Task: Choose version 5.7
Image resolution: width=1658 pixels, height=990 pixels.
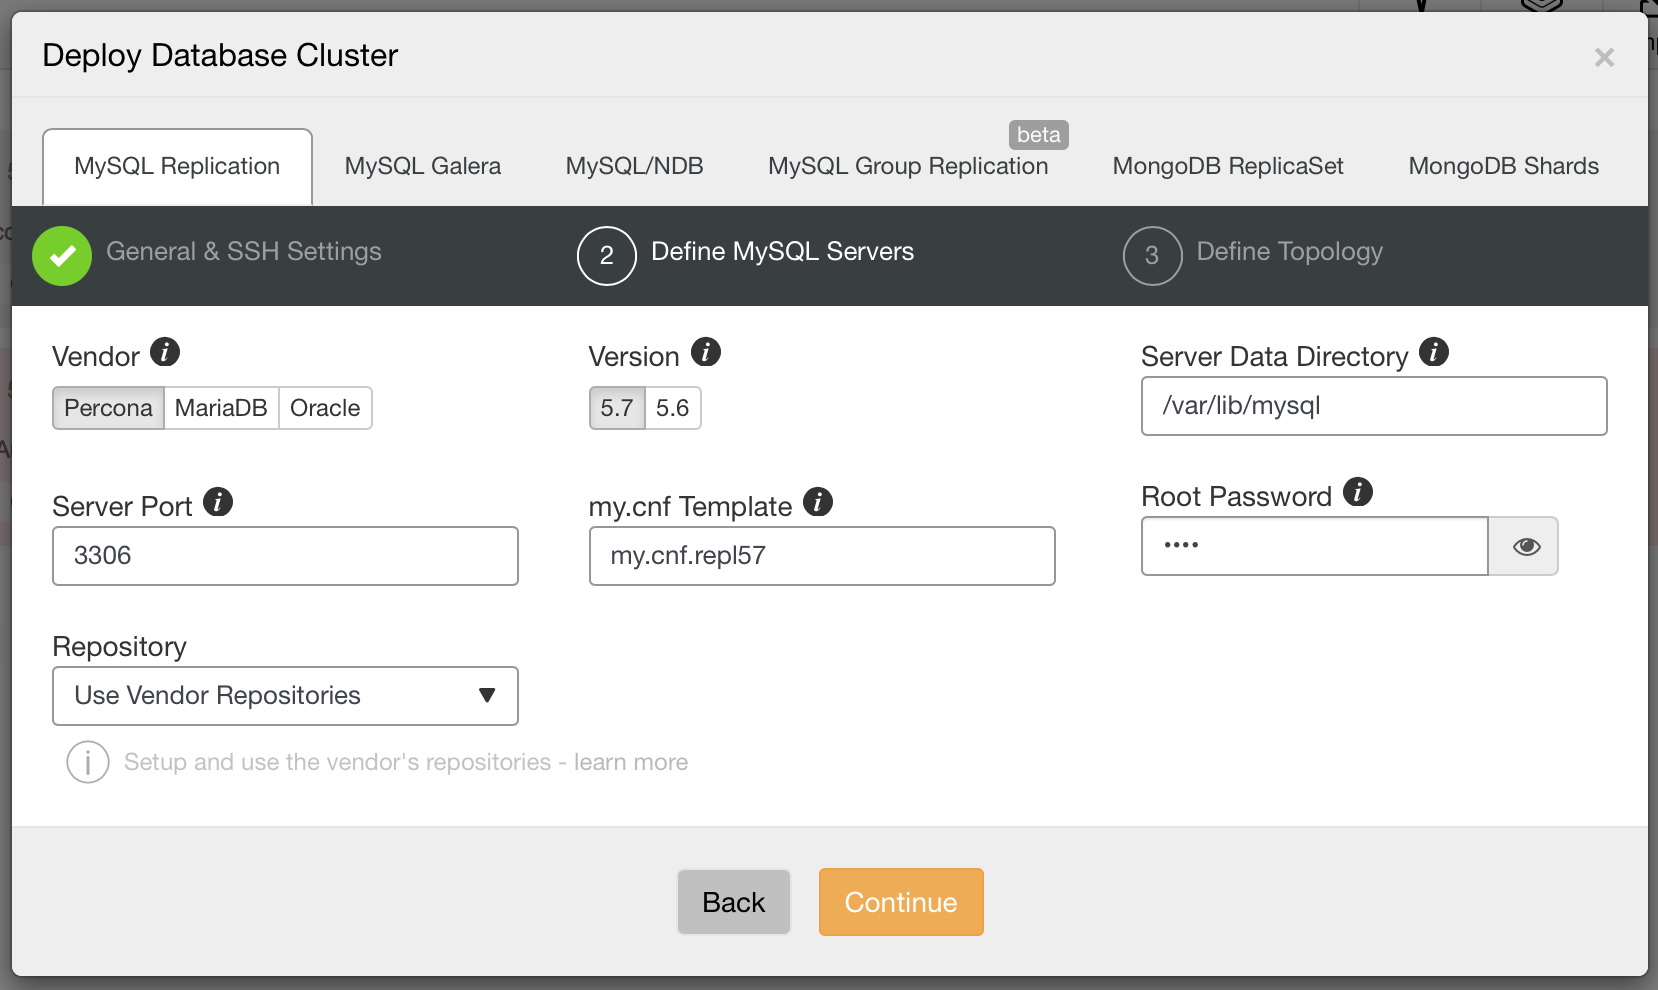Action: point(617,408)
